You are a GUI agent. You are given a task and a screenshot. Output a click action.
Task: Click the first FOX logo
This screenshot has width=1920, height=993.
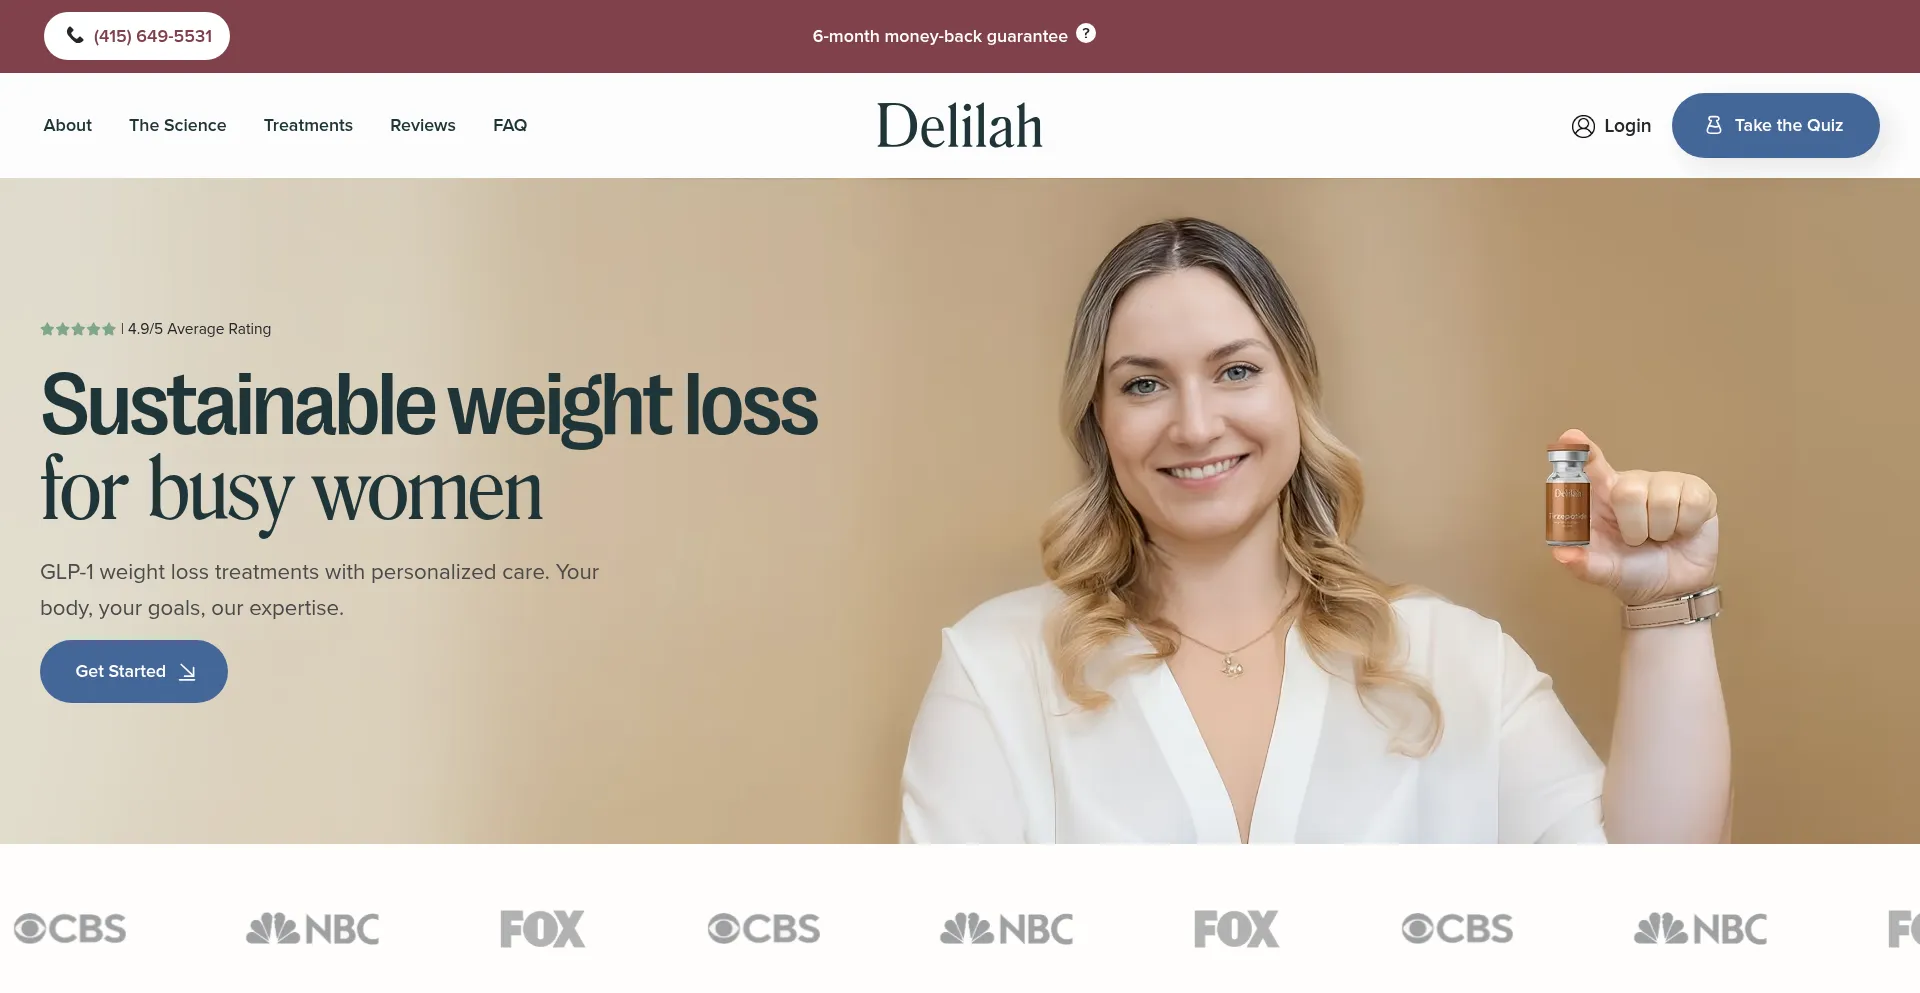coord(543,929)
